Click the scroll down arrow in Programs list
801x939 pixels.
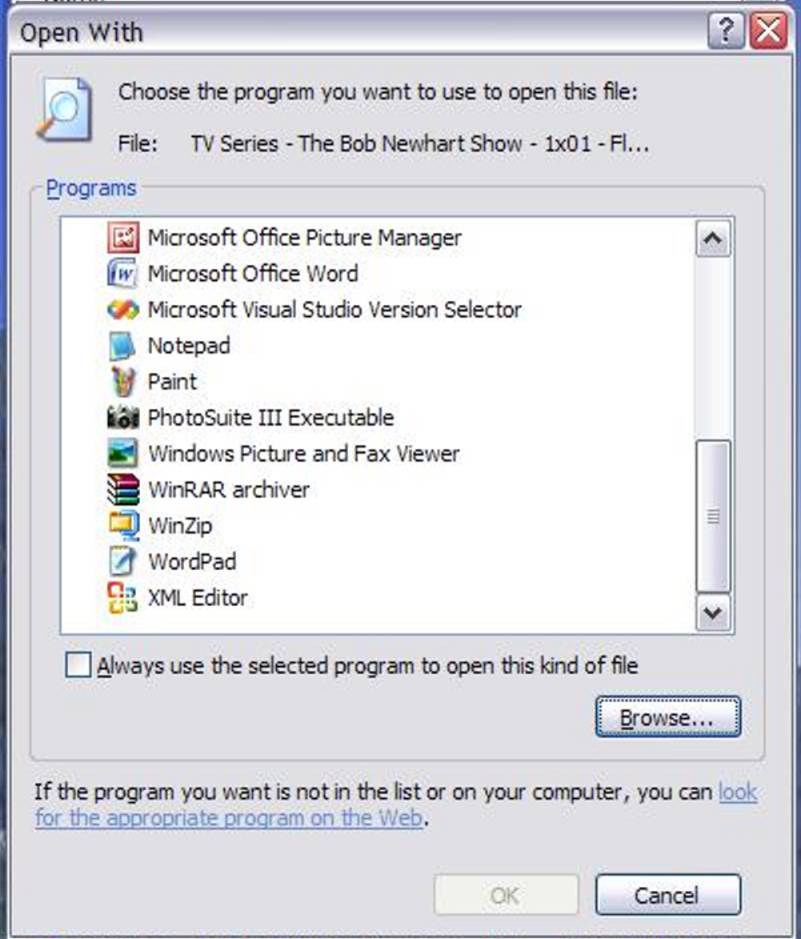pyautogui.click(x=713, y=613)
